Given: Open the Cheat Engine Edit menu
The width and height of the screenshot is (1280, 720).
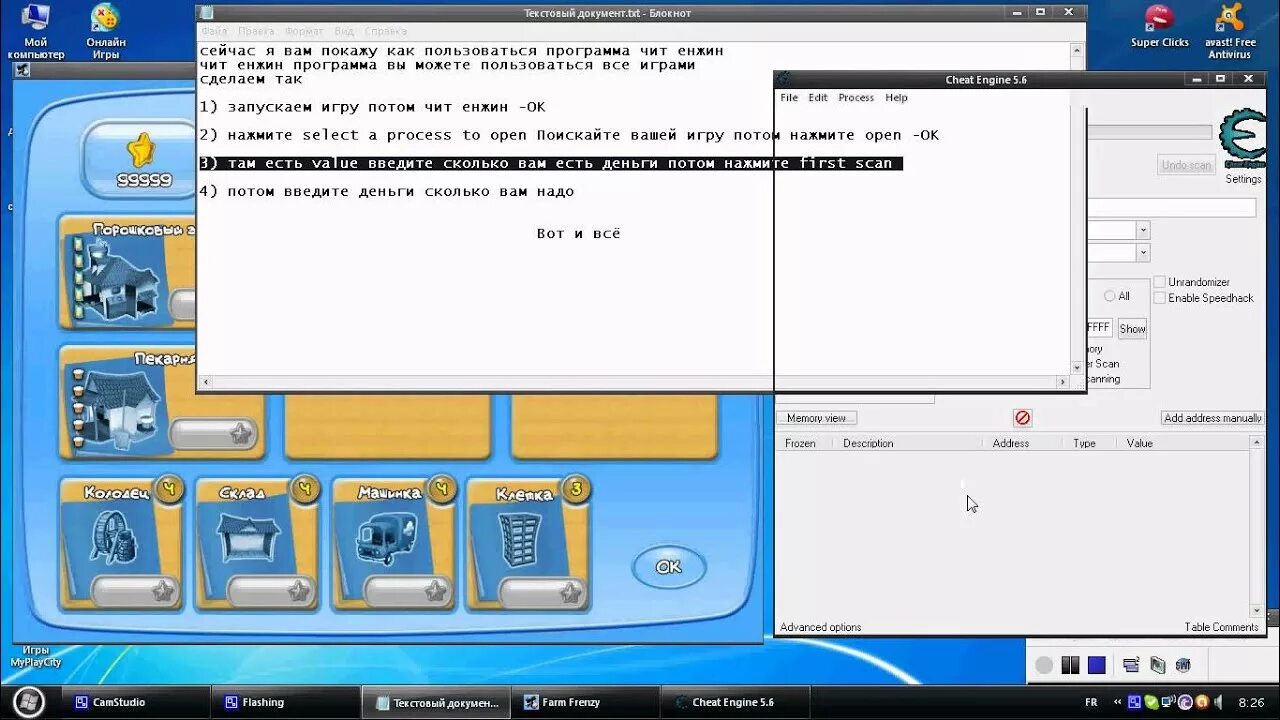Looking at the screenshot, I should 818,97.
